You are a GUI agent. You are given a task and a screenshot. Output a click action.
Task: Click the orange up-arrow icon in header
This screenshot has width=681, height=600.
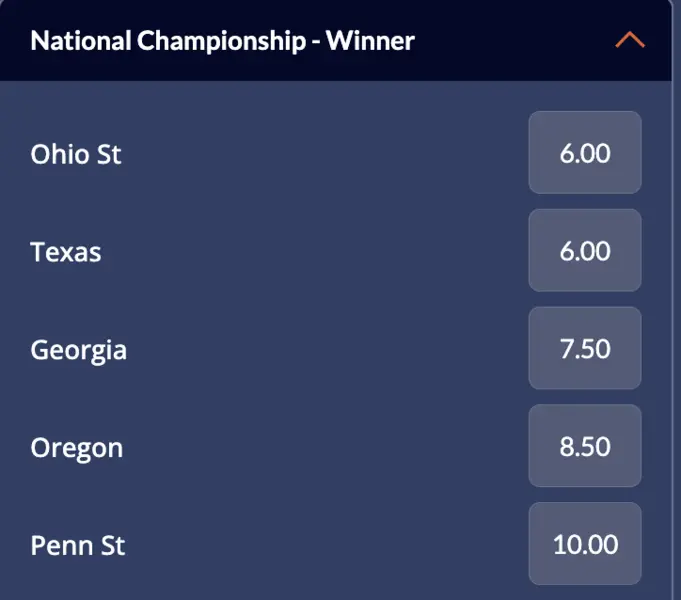(630, 41)
